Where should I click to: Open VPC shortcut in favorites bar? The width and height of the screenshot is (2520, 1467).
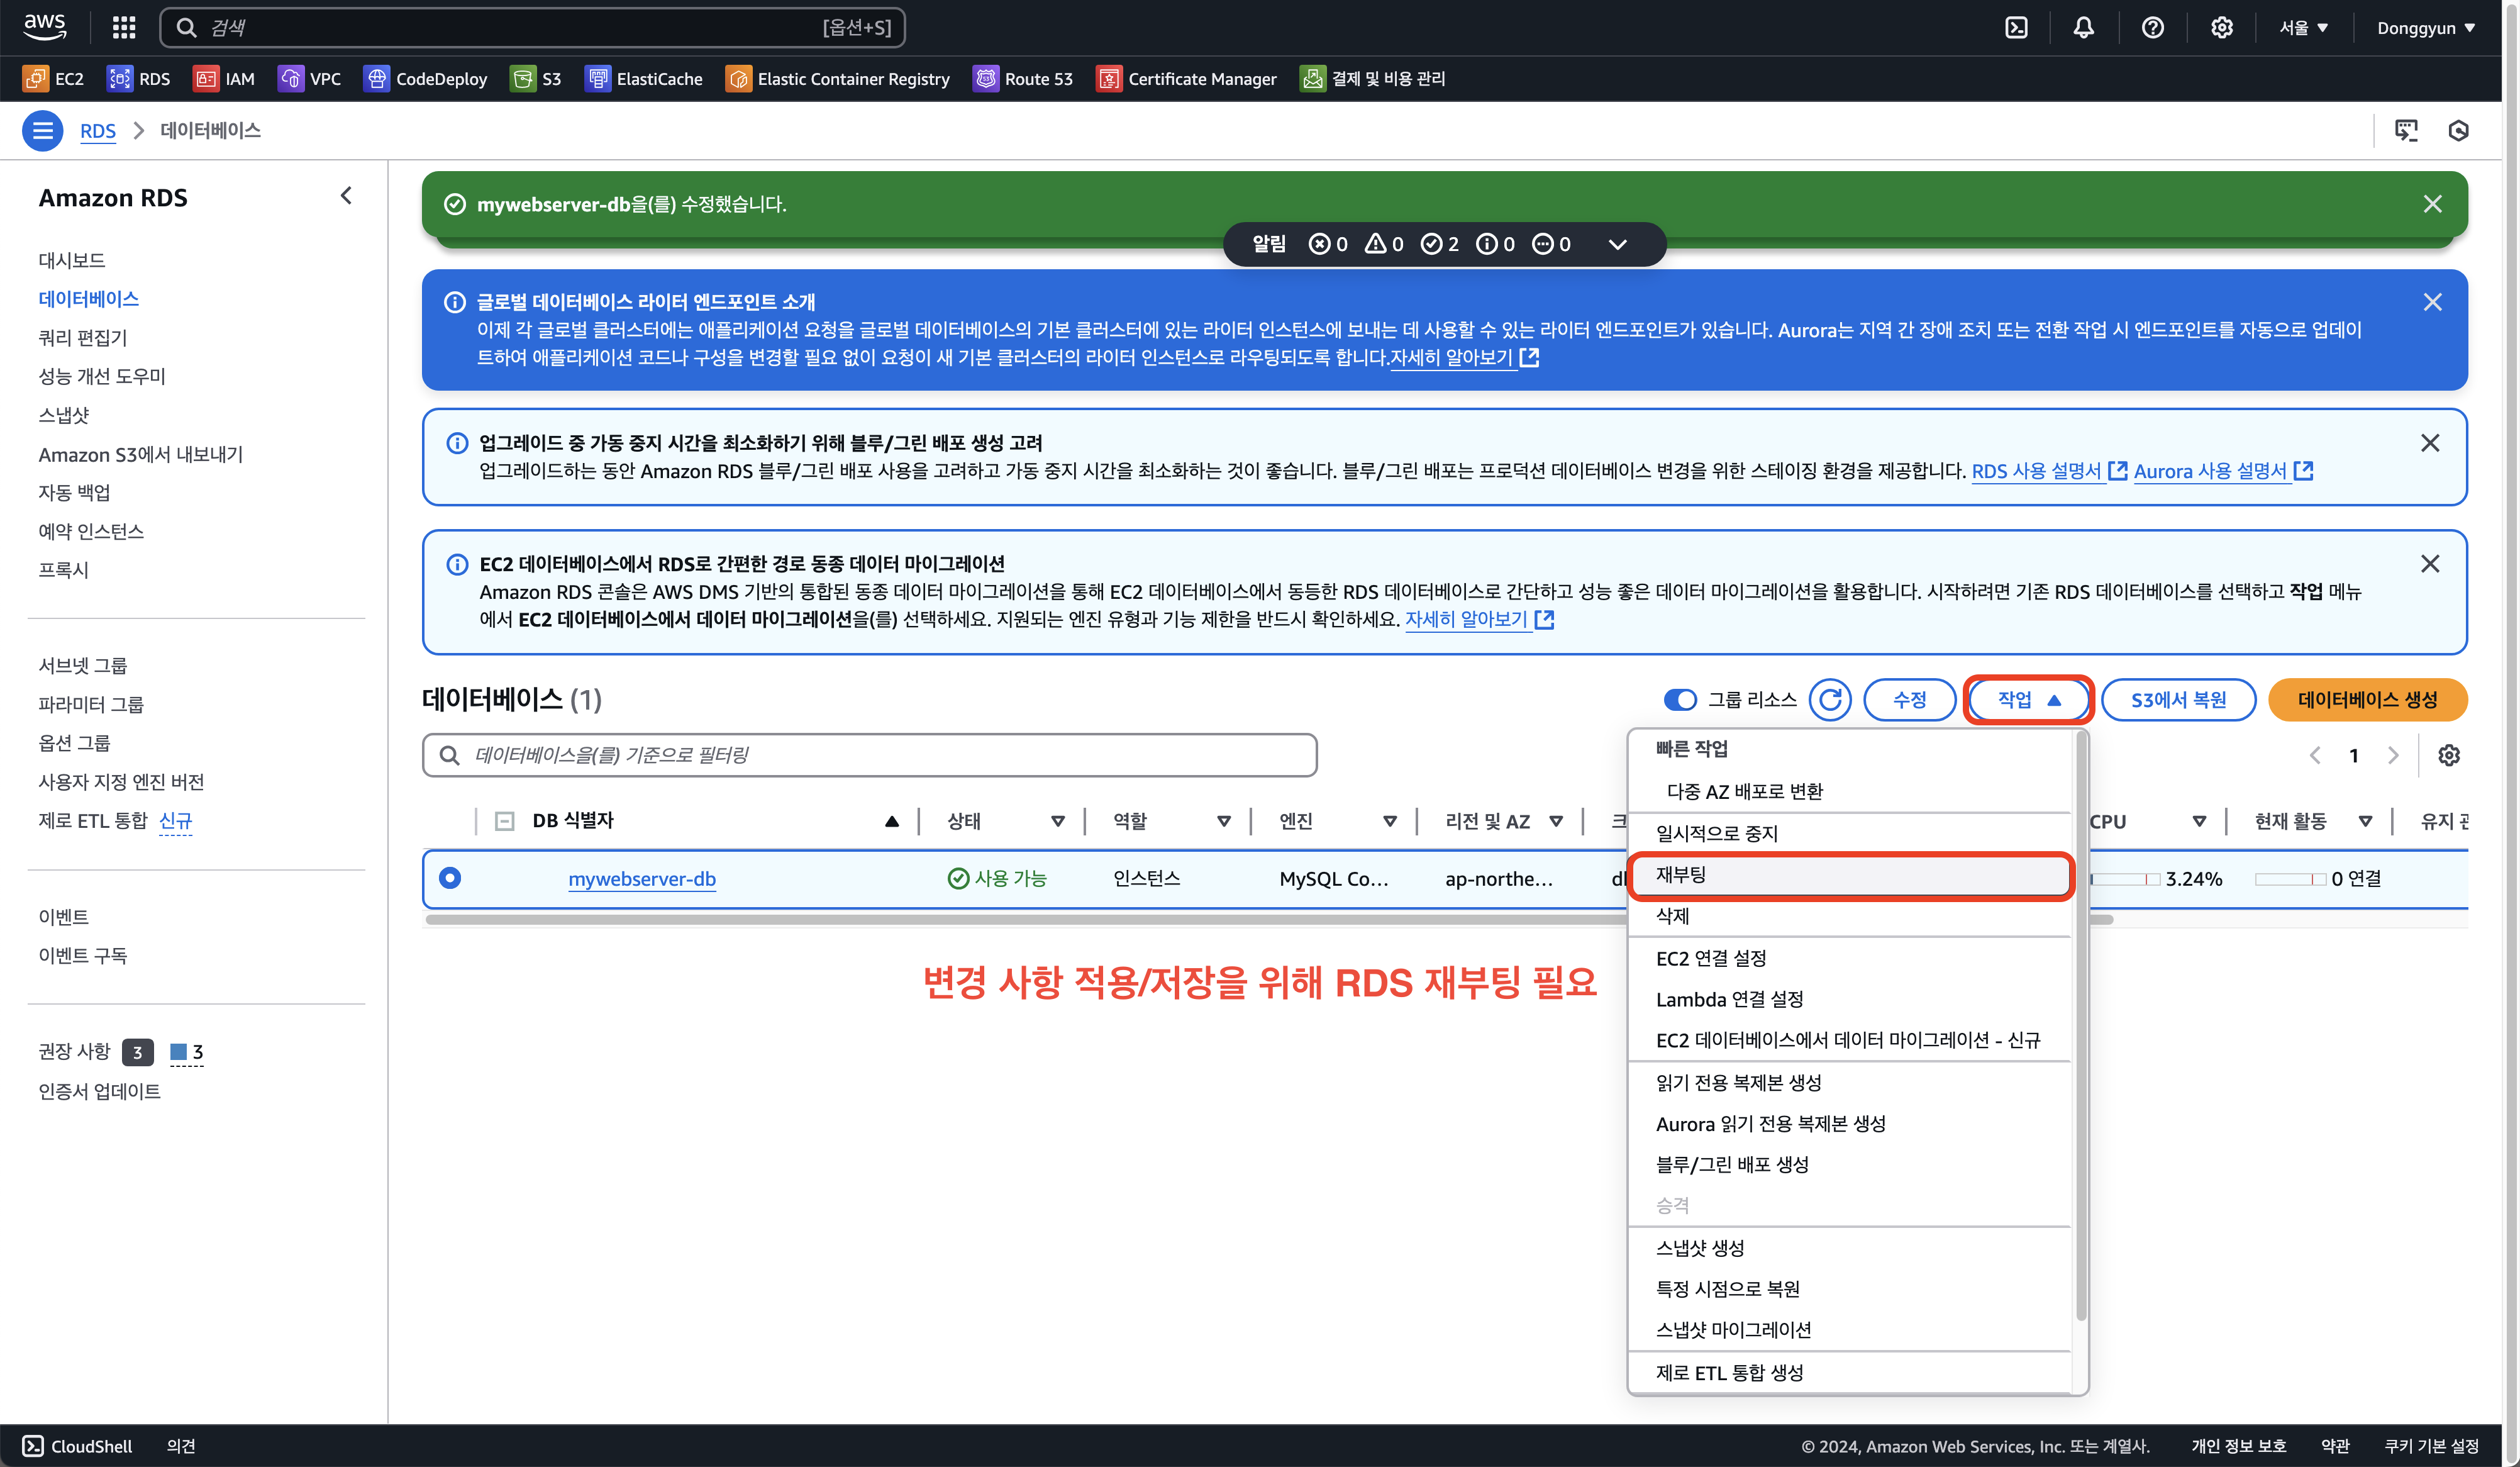[x=309, y=78]
